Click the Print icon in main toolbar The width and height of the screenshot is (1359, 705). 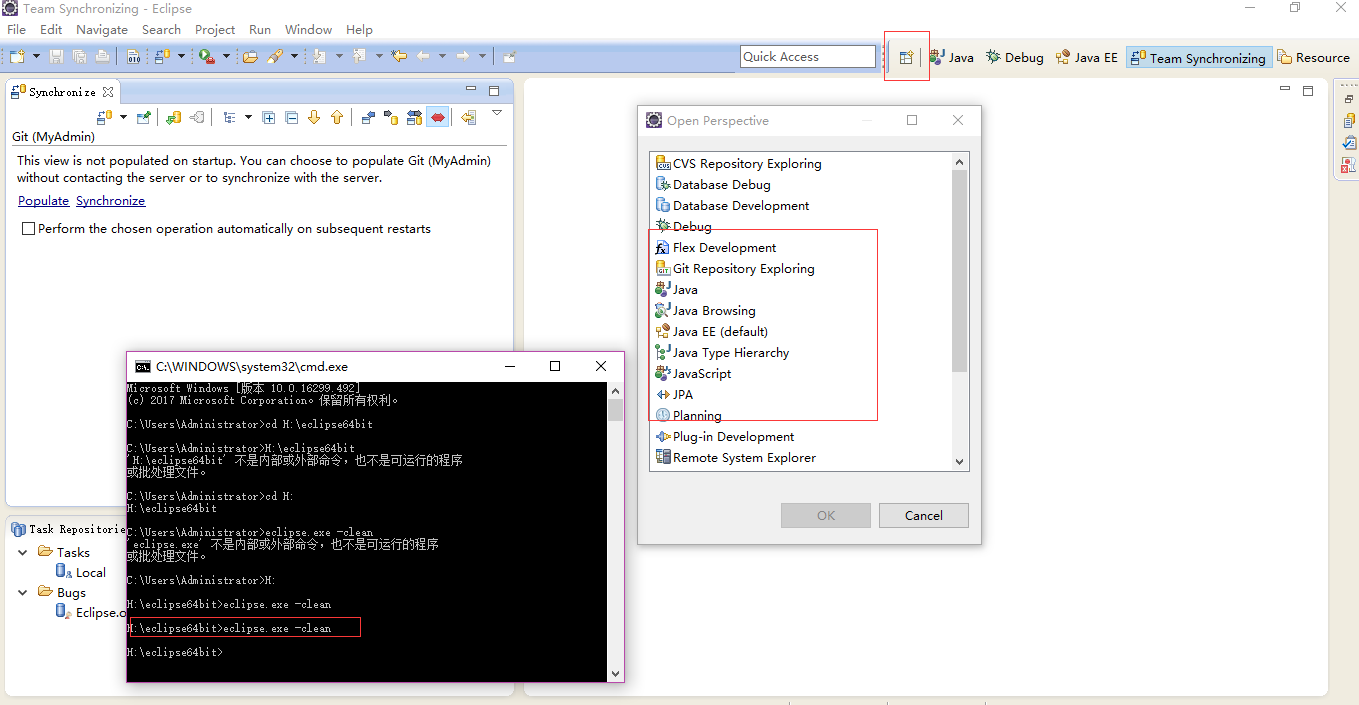[102, 57]
